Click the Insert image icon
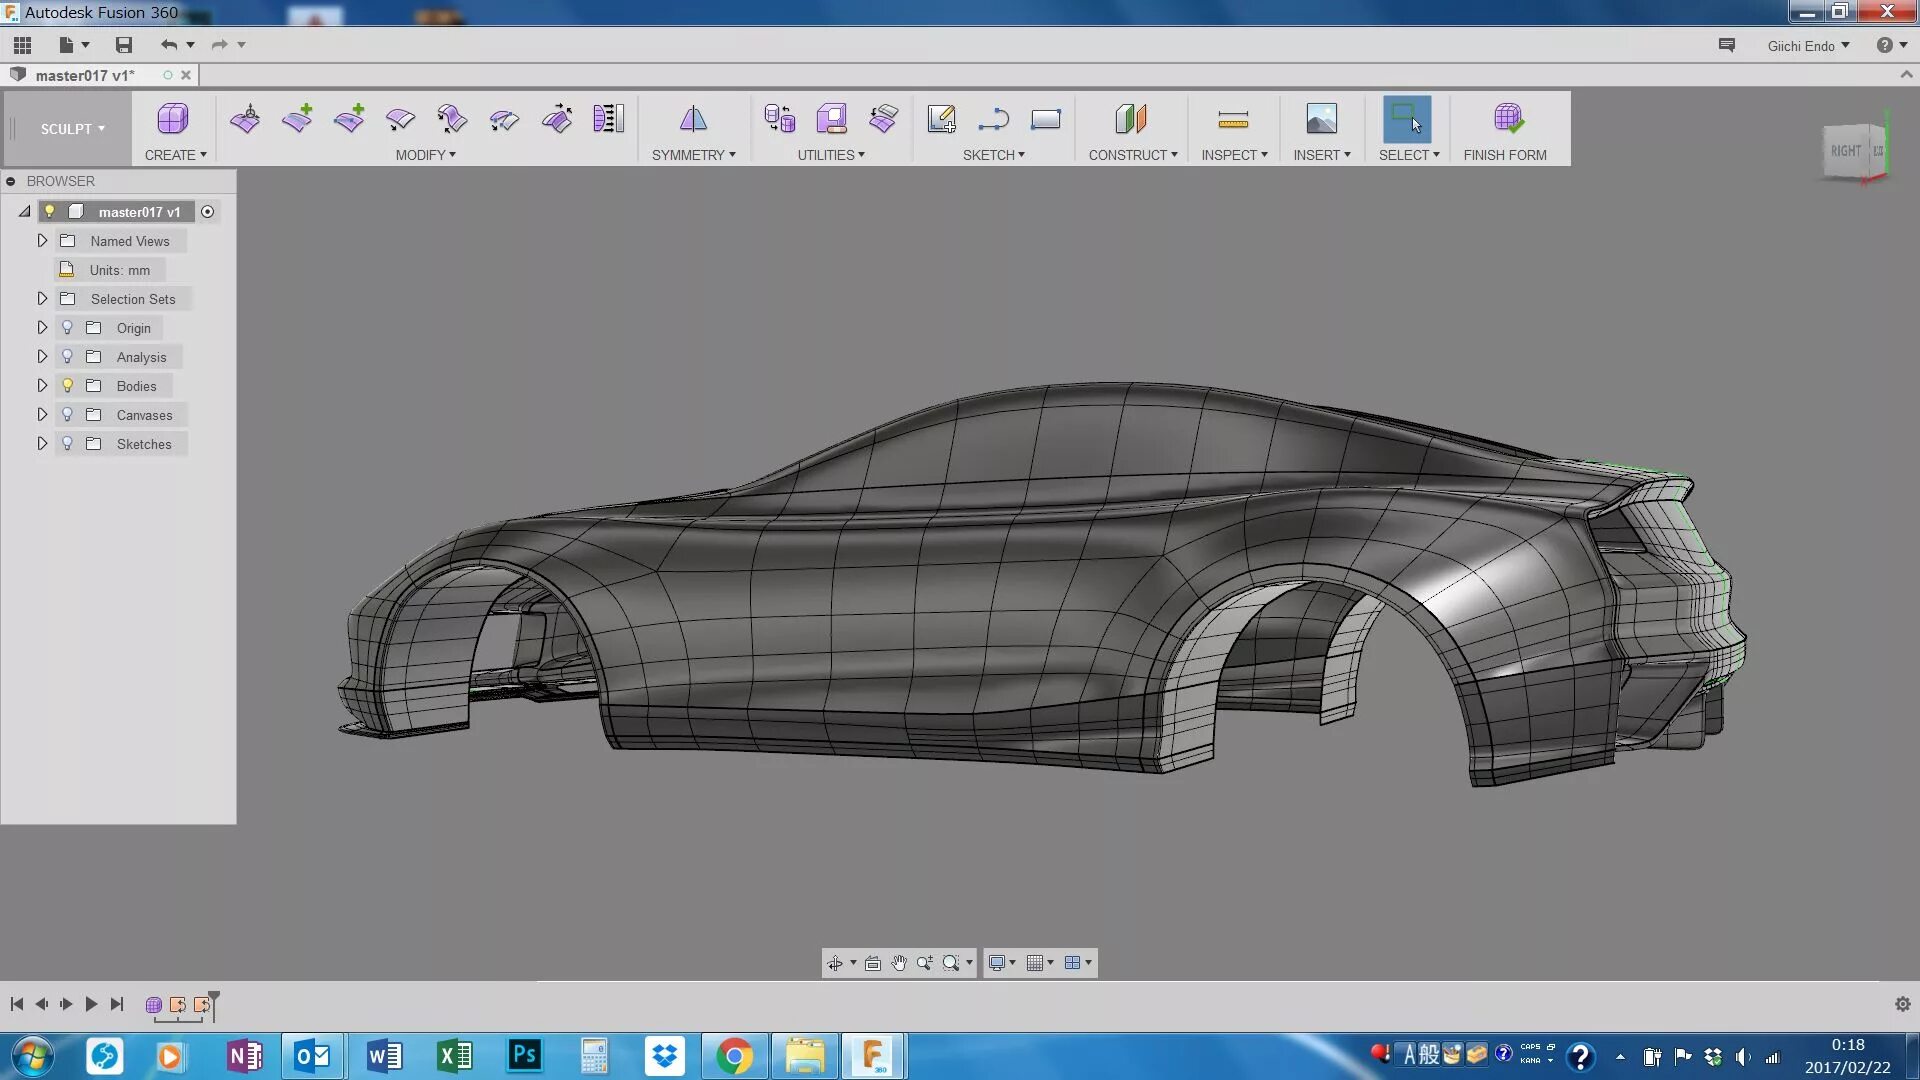Image resolution: width=1920 pixels, height=1080 pixels. click(x=1321, y=119)
